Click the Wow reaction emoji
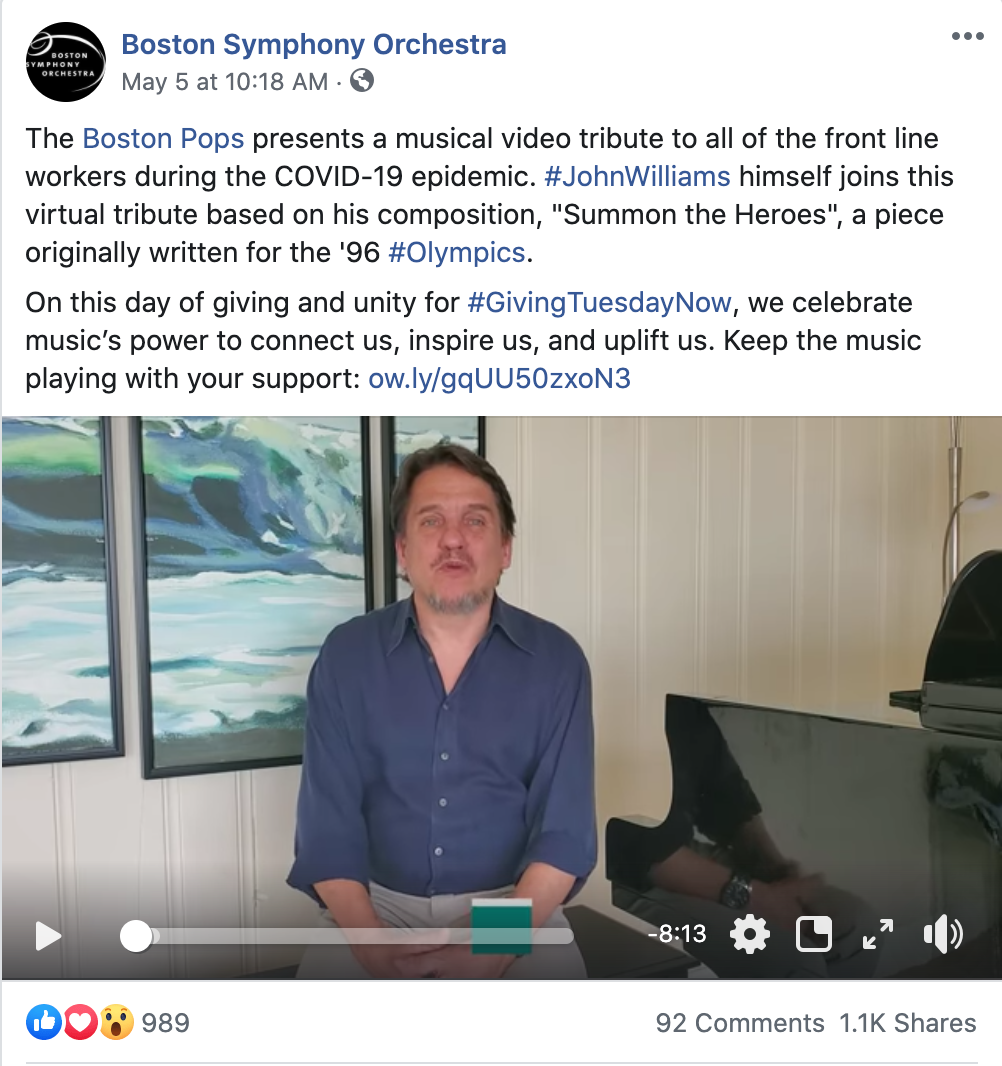Screen dimensions: 1002x1066 point(117,1022)
